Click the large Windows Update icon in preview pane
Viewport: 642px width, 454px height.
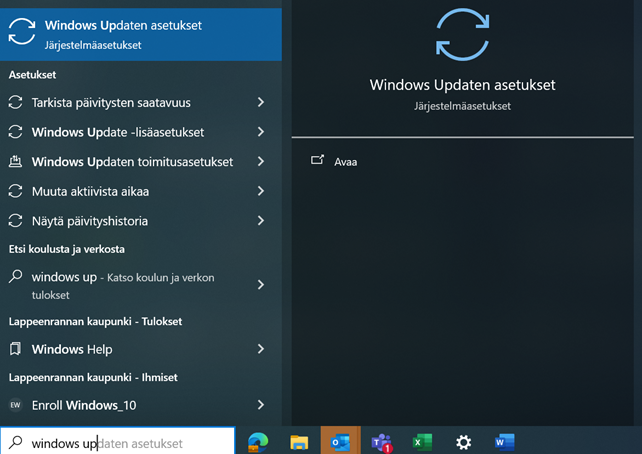pos(463,34)
